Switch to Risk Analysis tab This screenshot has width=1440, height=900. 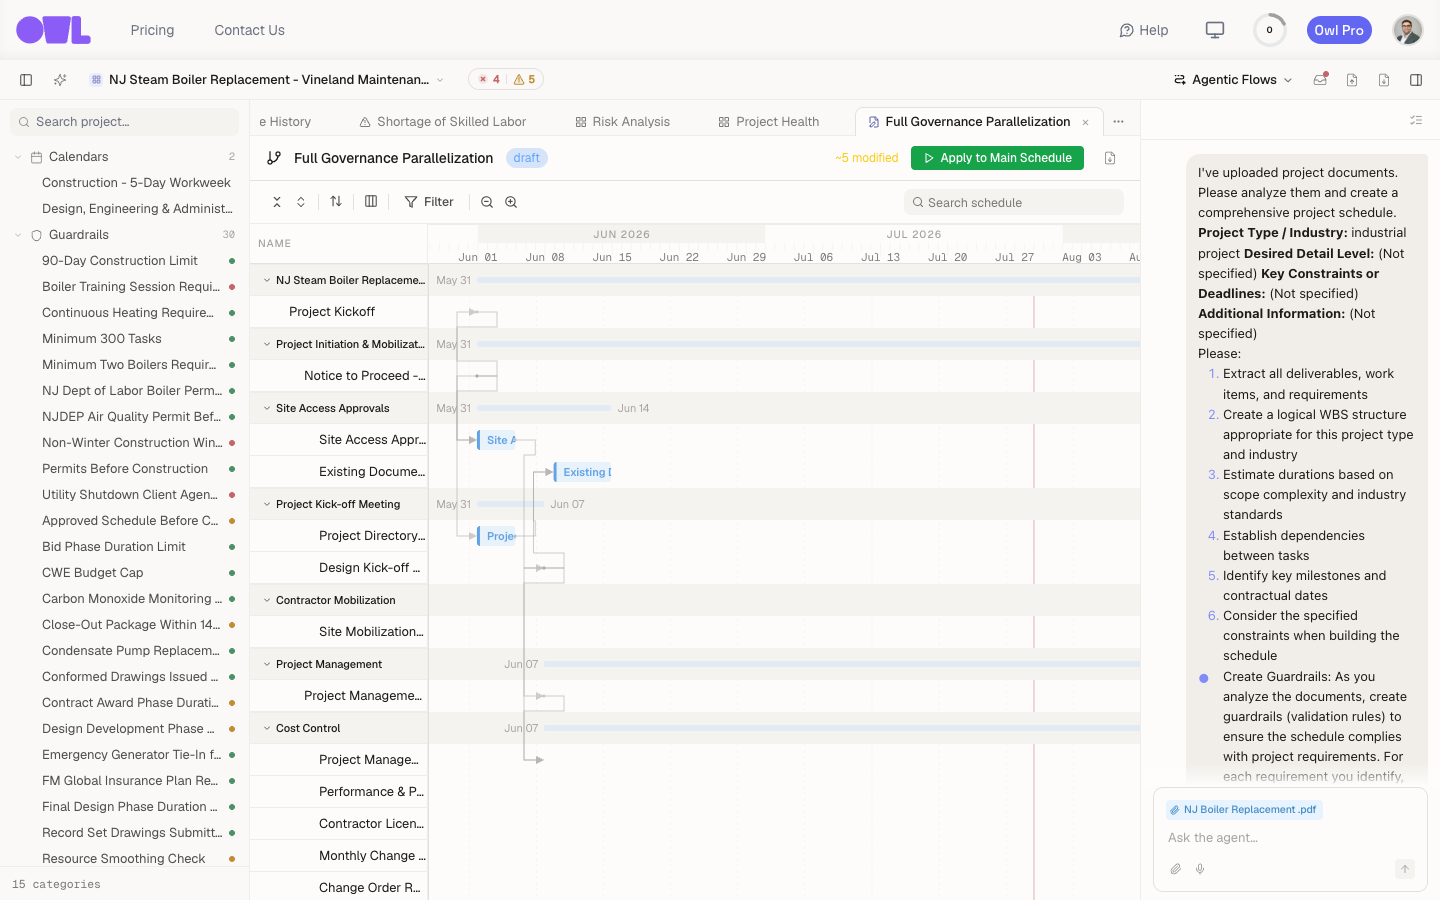coord(622,122)
